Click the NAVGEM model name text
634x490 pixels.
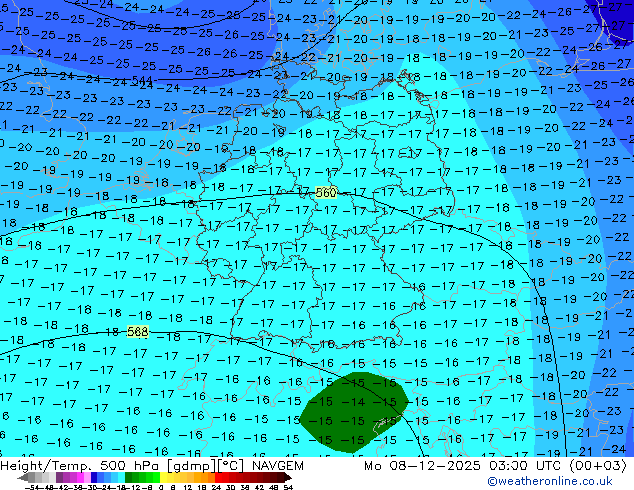(x=278, y=466)
